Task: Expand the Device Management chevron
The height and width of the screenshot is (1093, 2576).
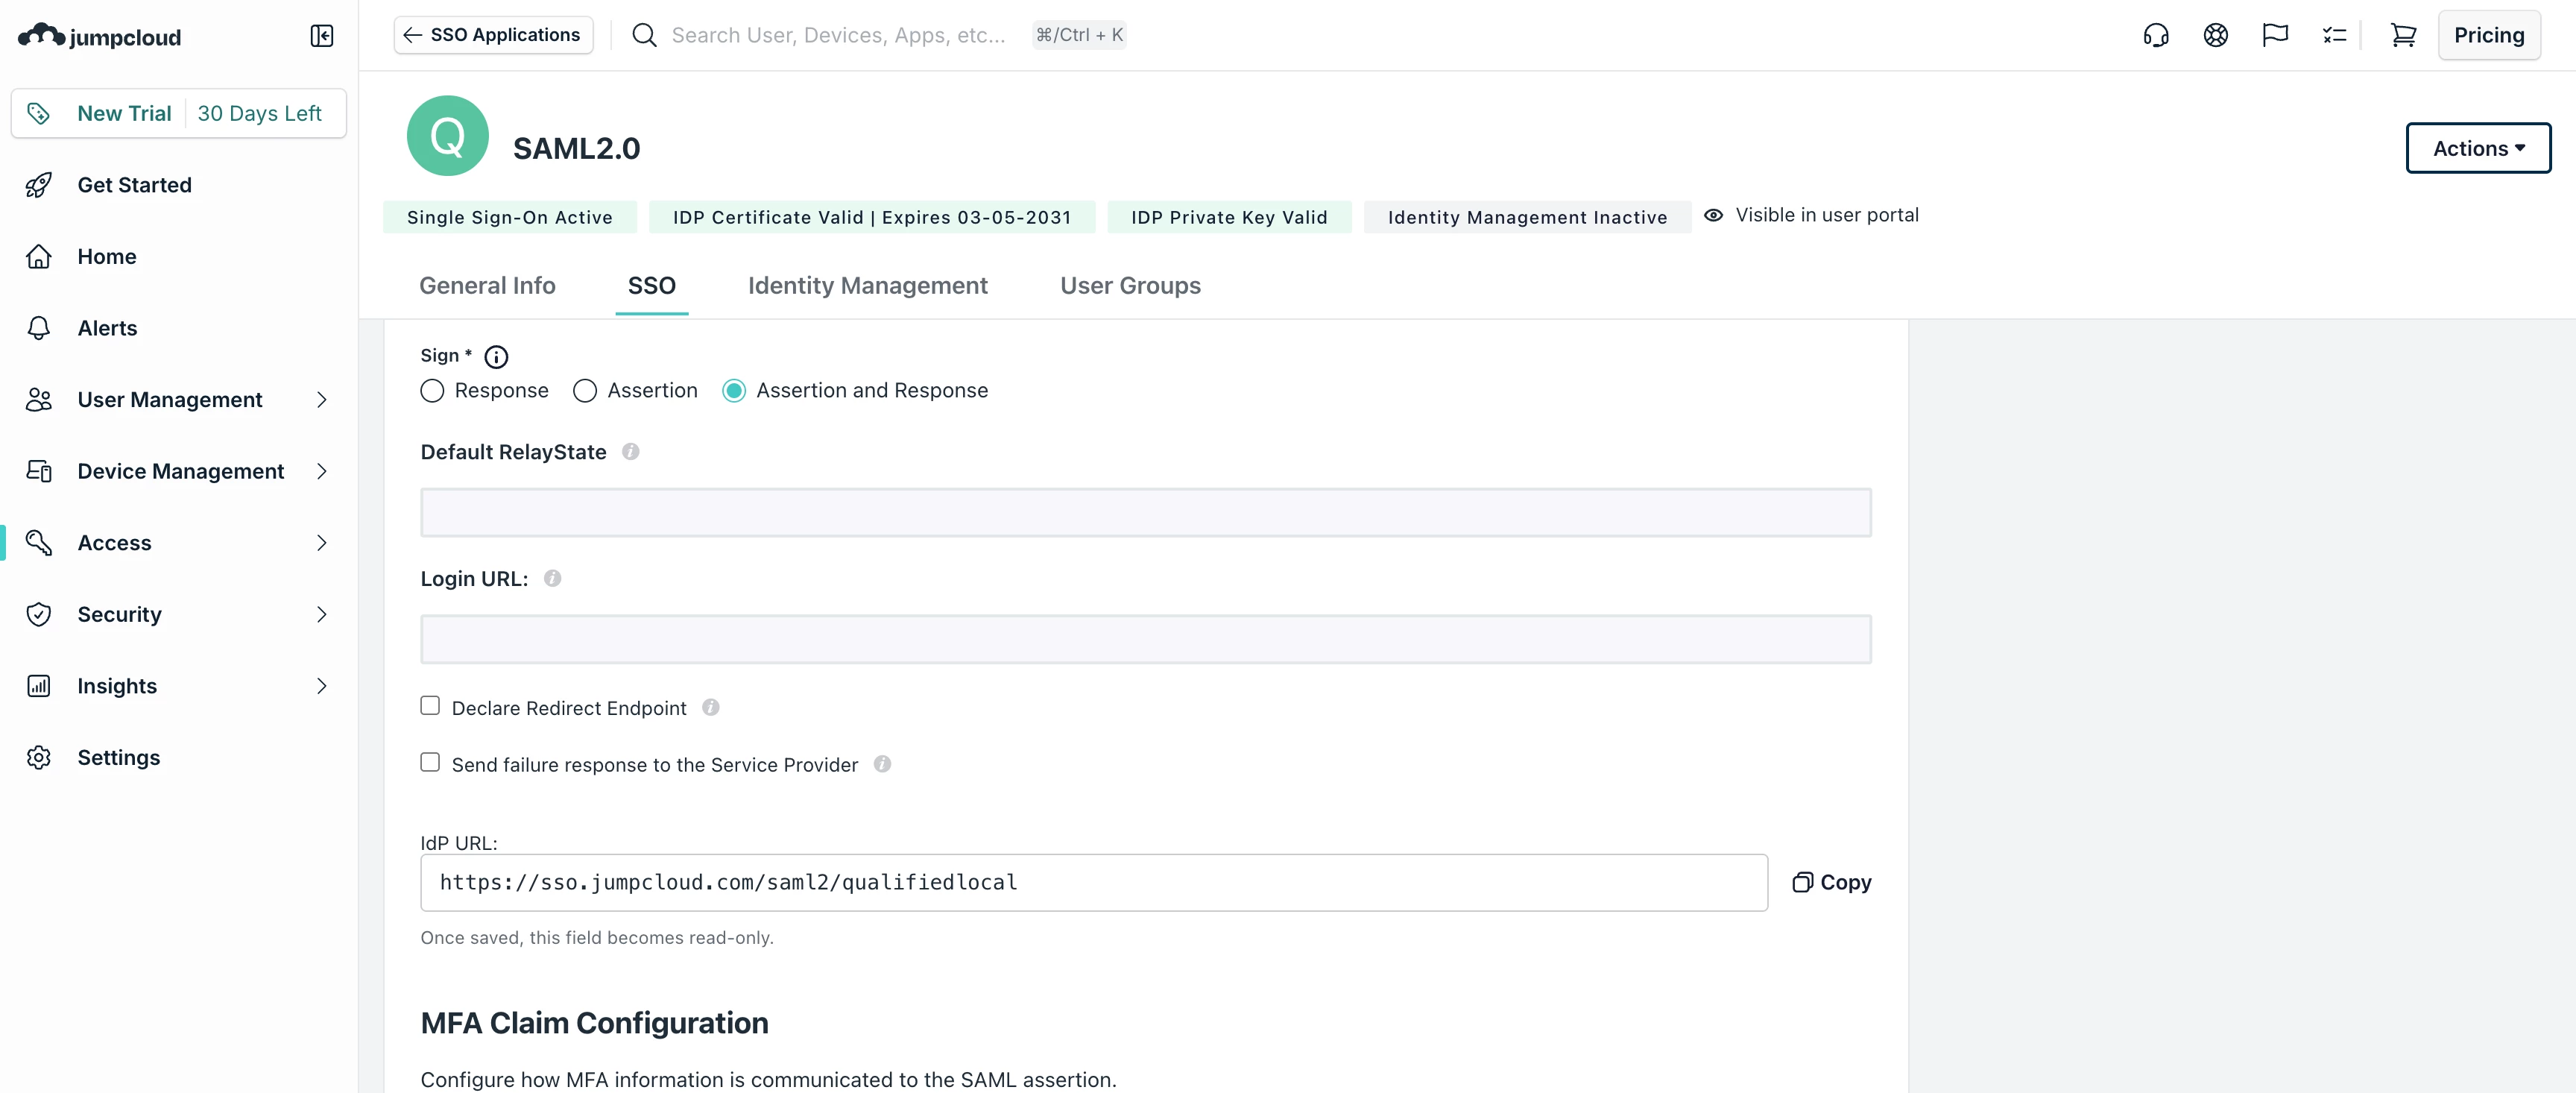Action: tap(322, 471)
